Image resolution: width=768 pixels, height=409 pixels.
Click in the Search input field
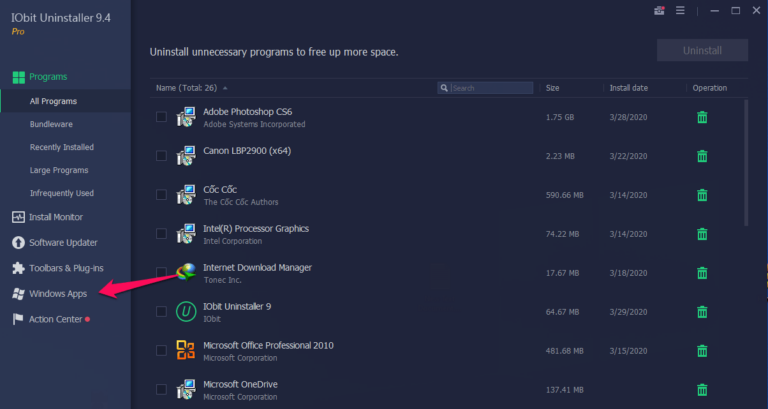(491, 88)
